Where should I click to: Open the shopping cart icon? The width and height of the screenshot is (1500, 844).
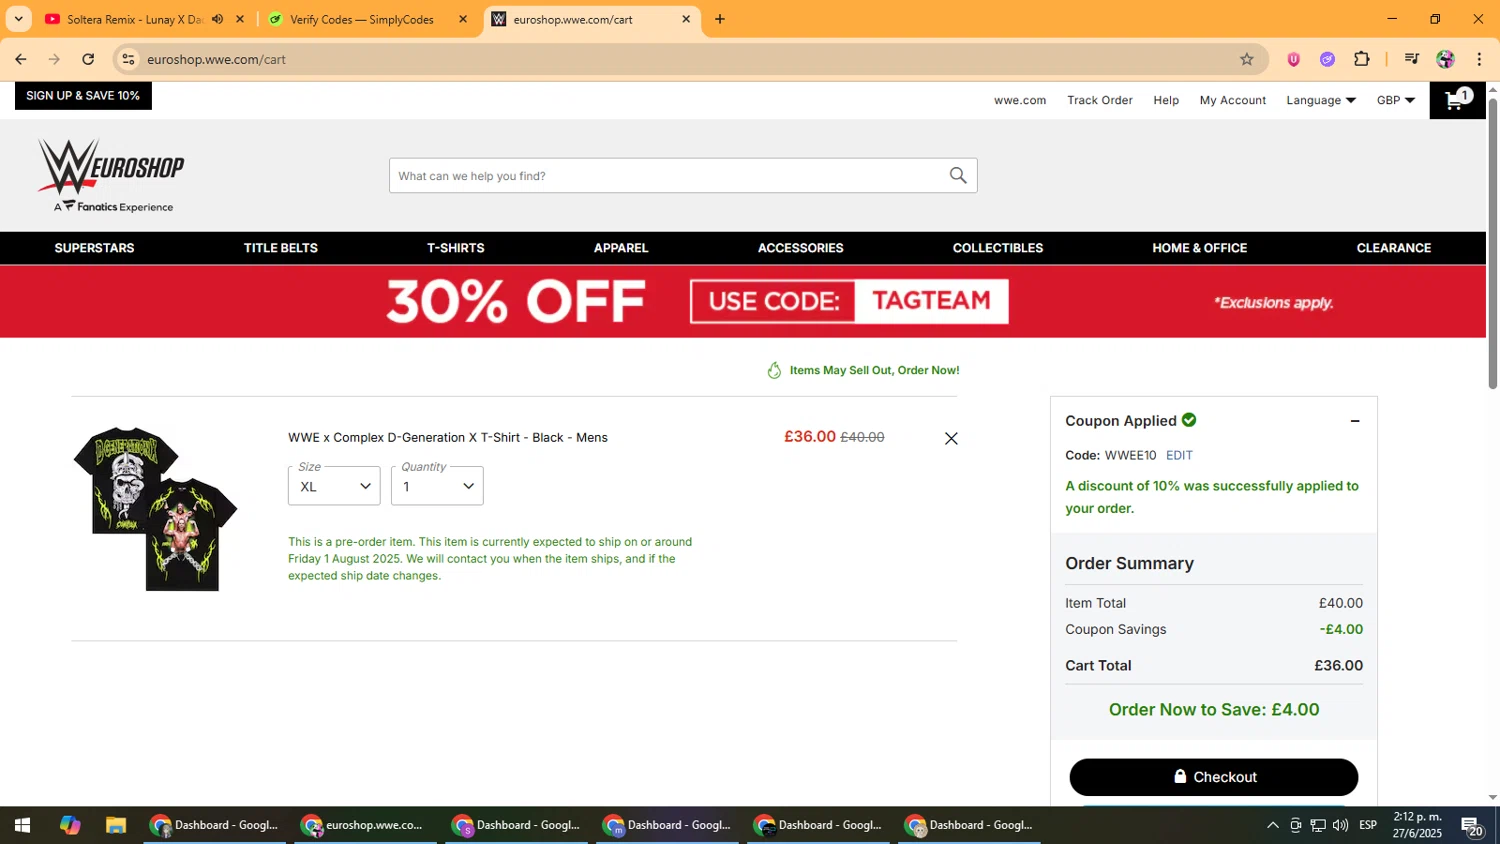click(1457, 100)
